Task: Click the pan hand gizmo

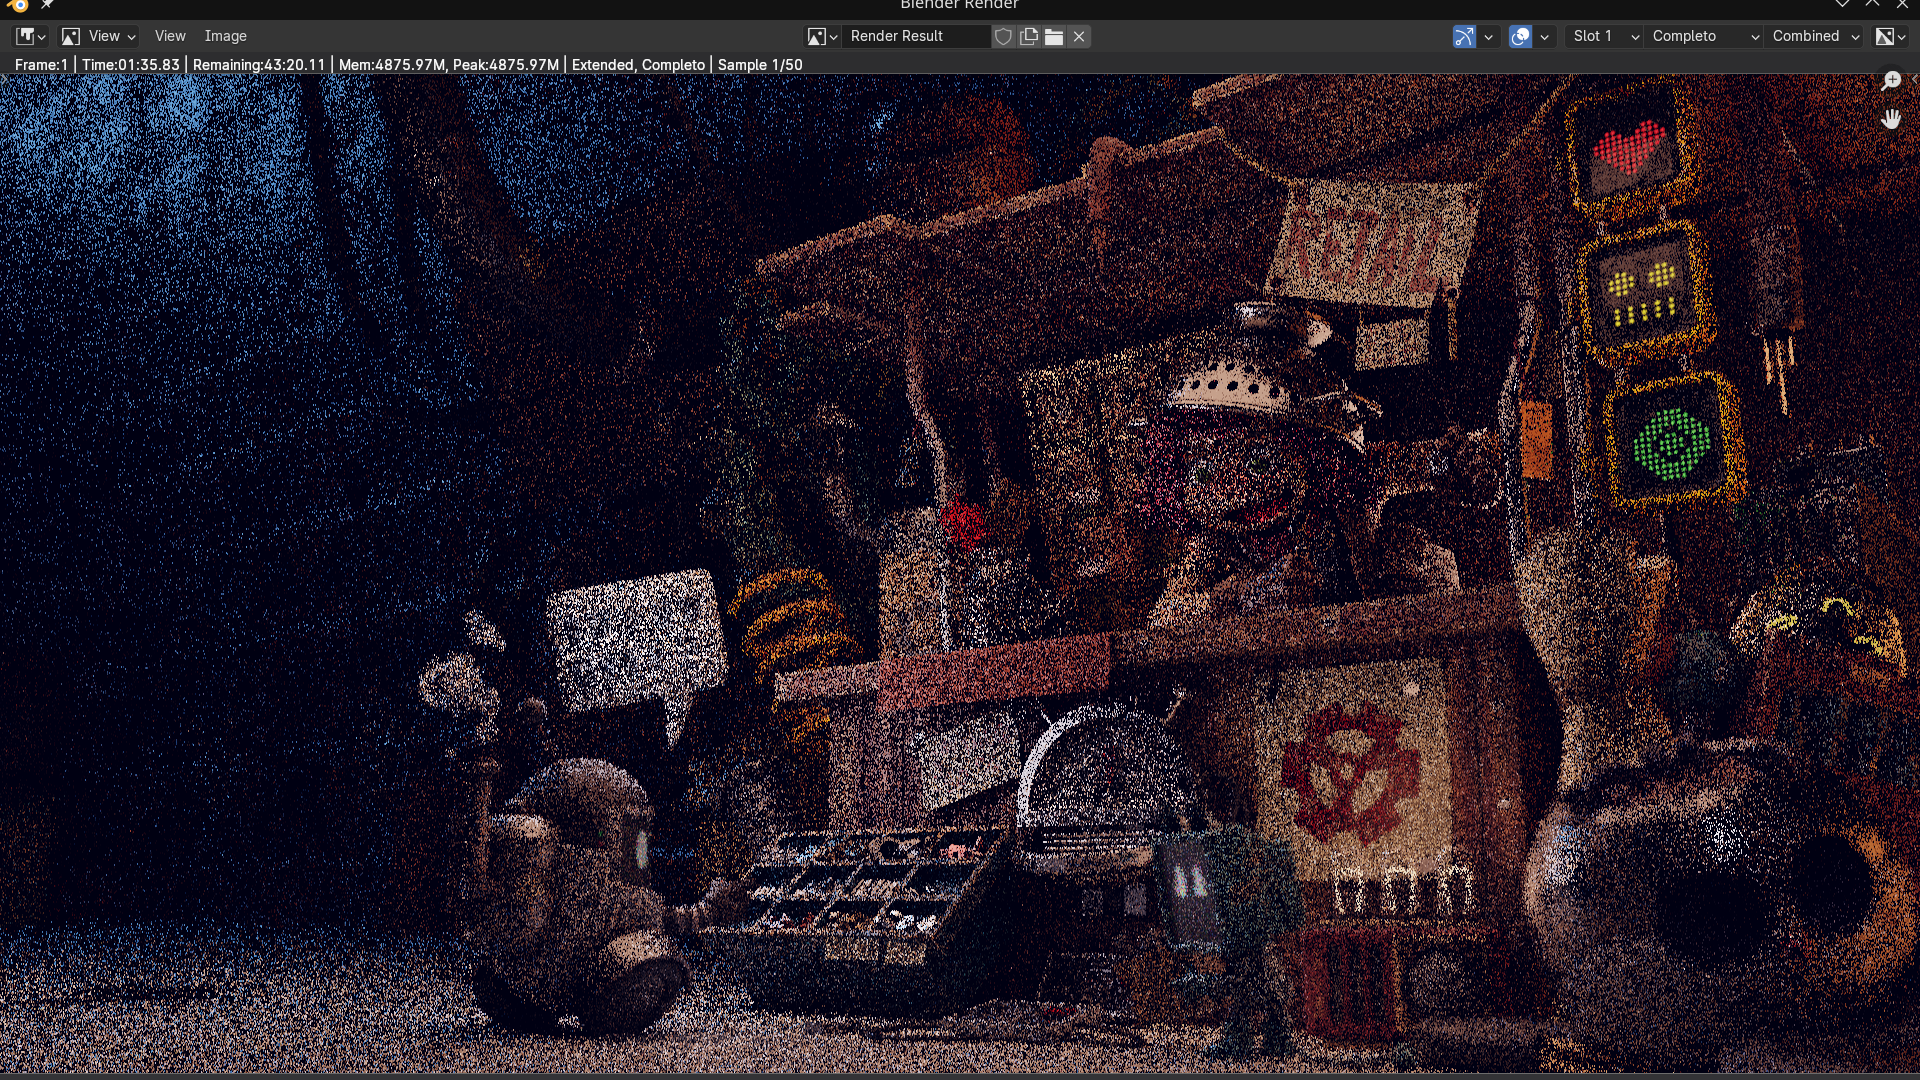Action: point(1891,120)
